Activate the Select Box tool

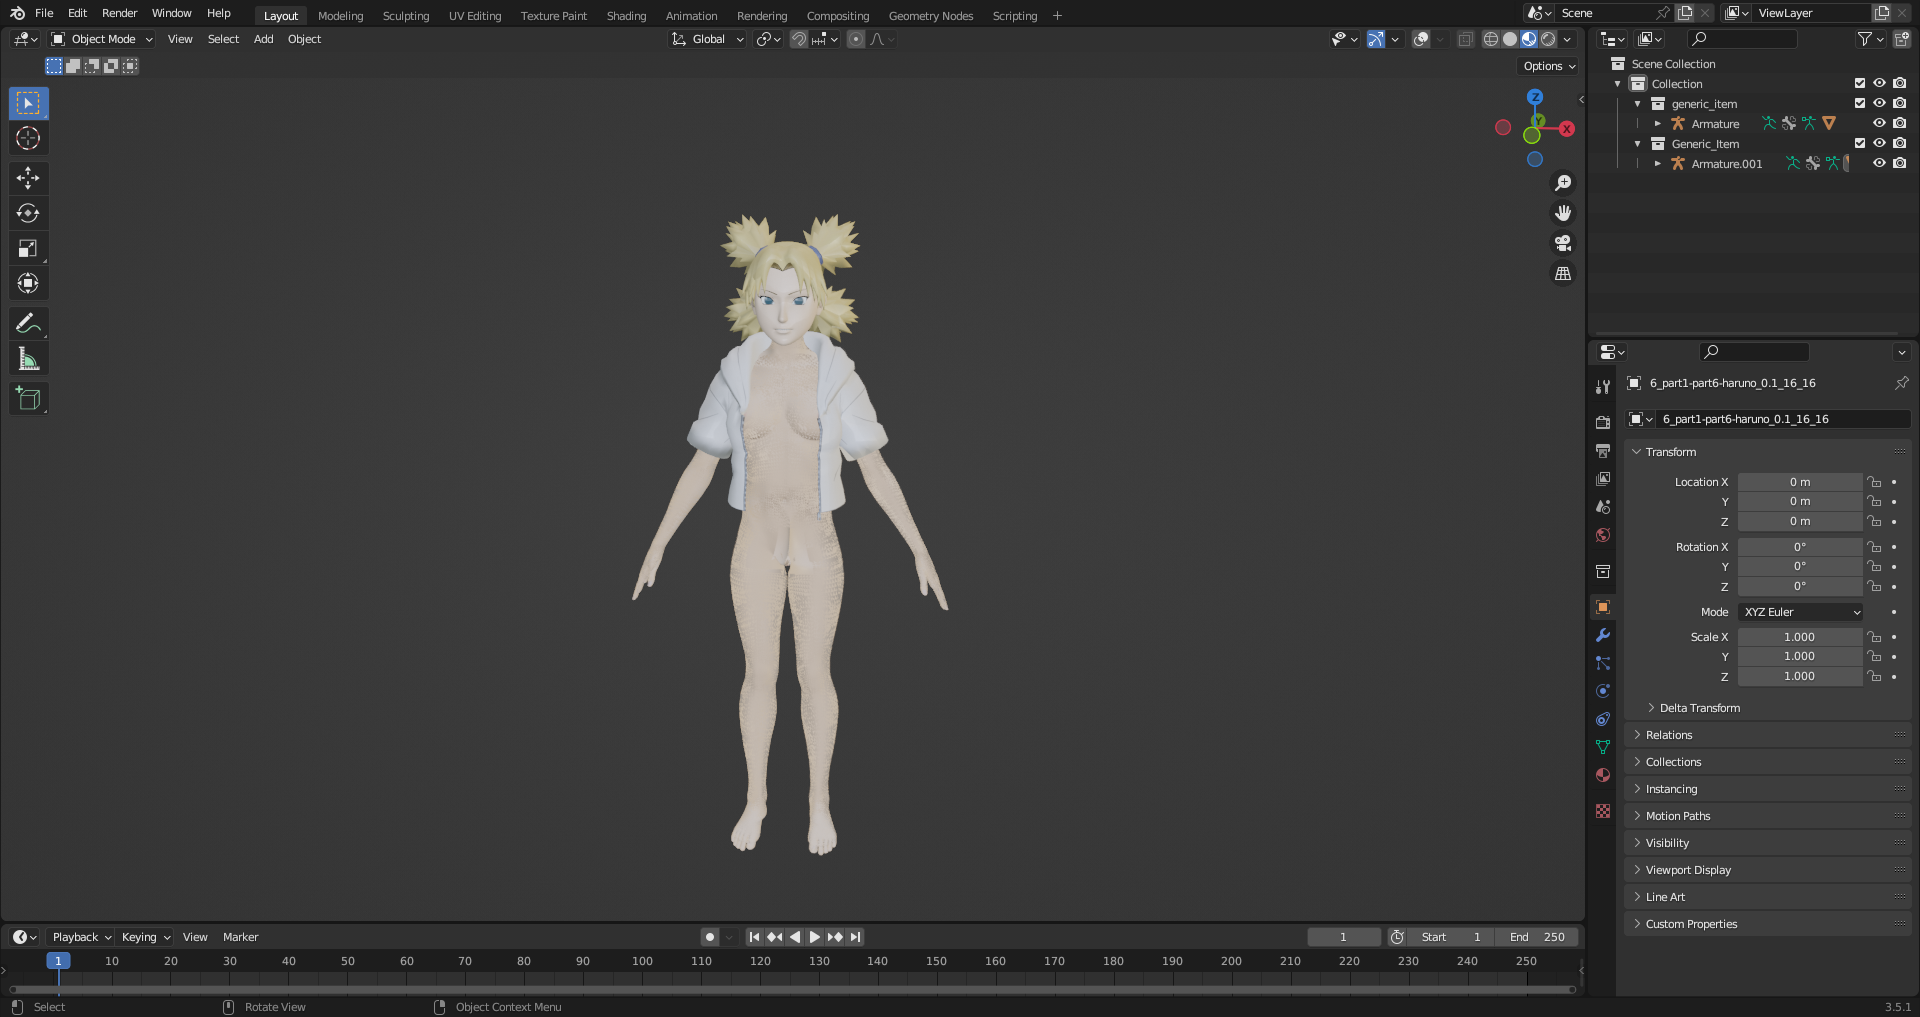(28, 103)
